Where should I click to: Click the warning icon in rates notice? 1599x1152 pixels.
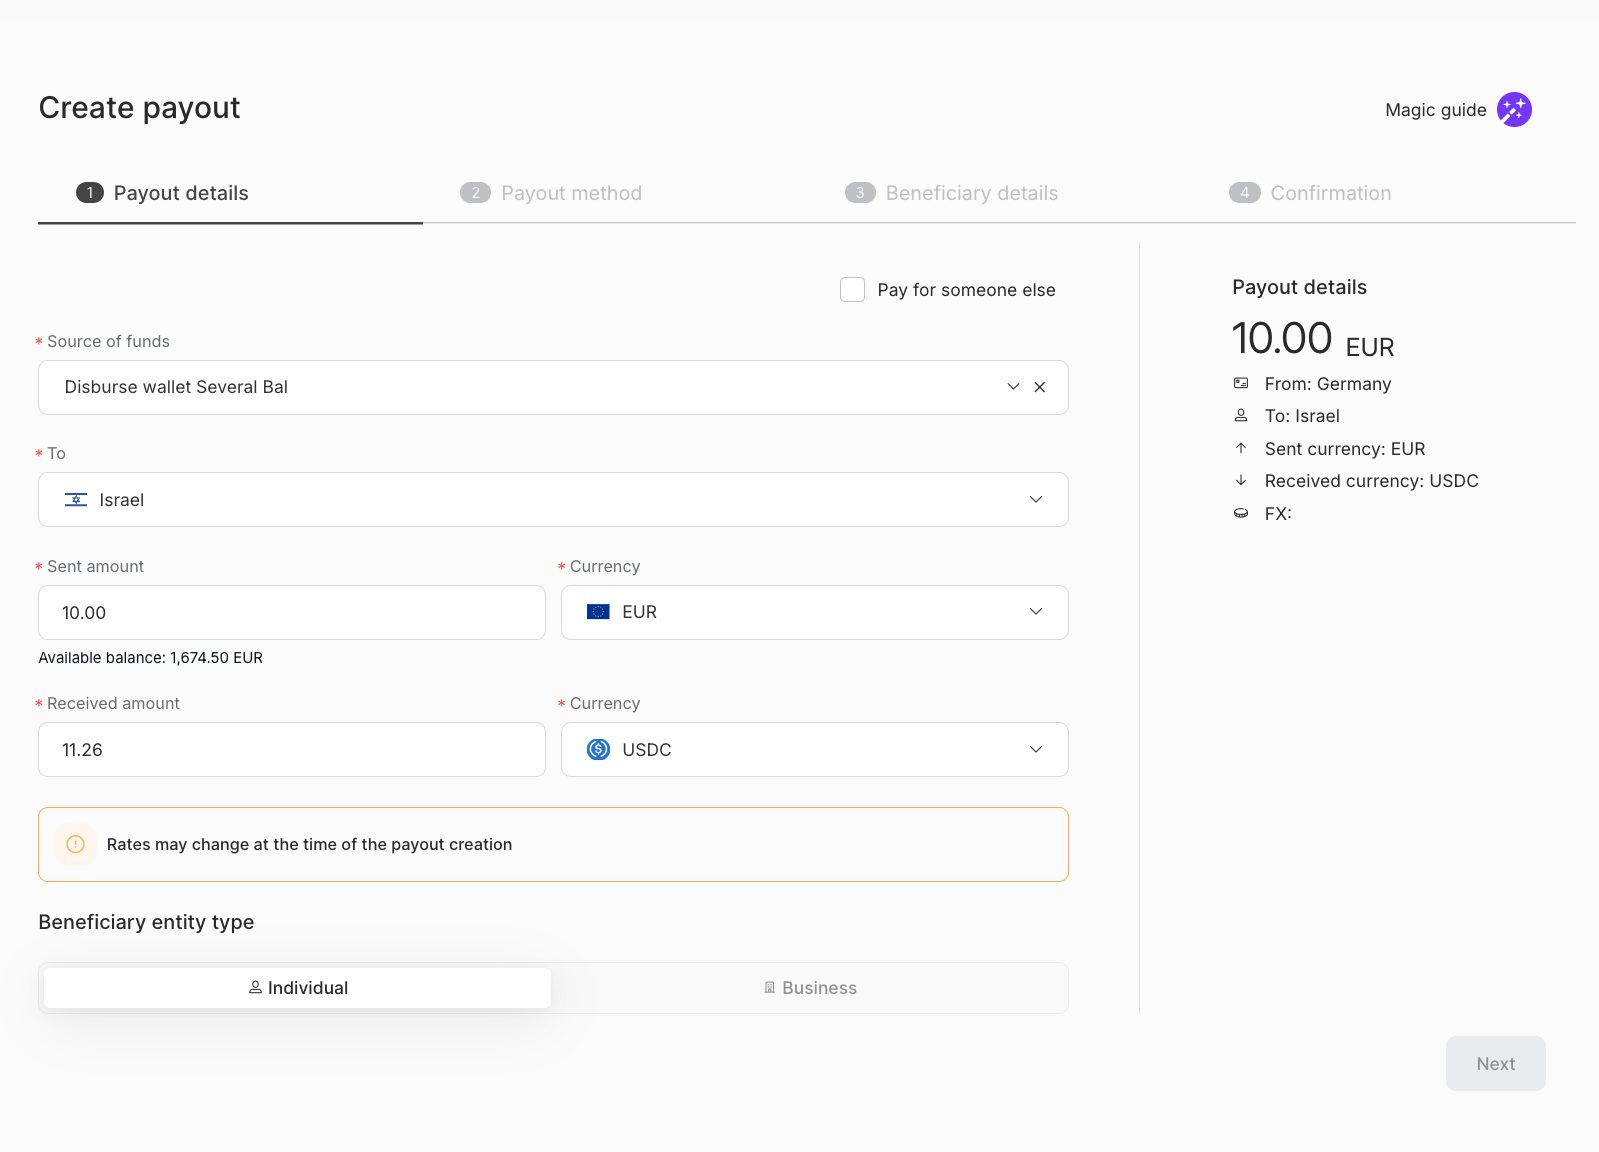pos(75,845)
